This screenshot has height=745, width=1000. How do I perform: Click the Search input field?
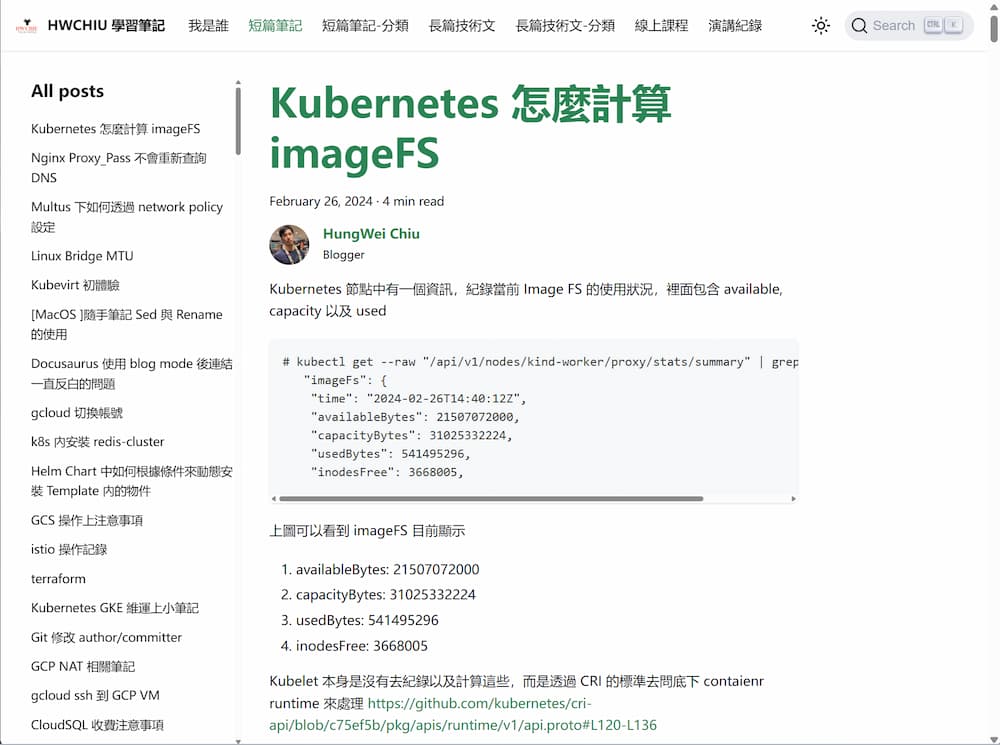[893, 26]
